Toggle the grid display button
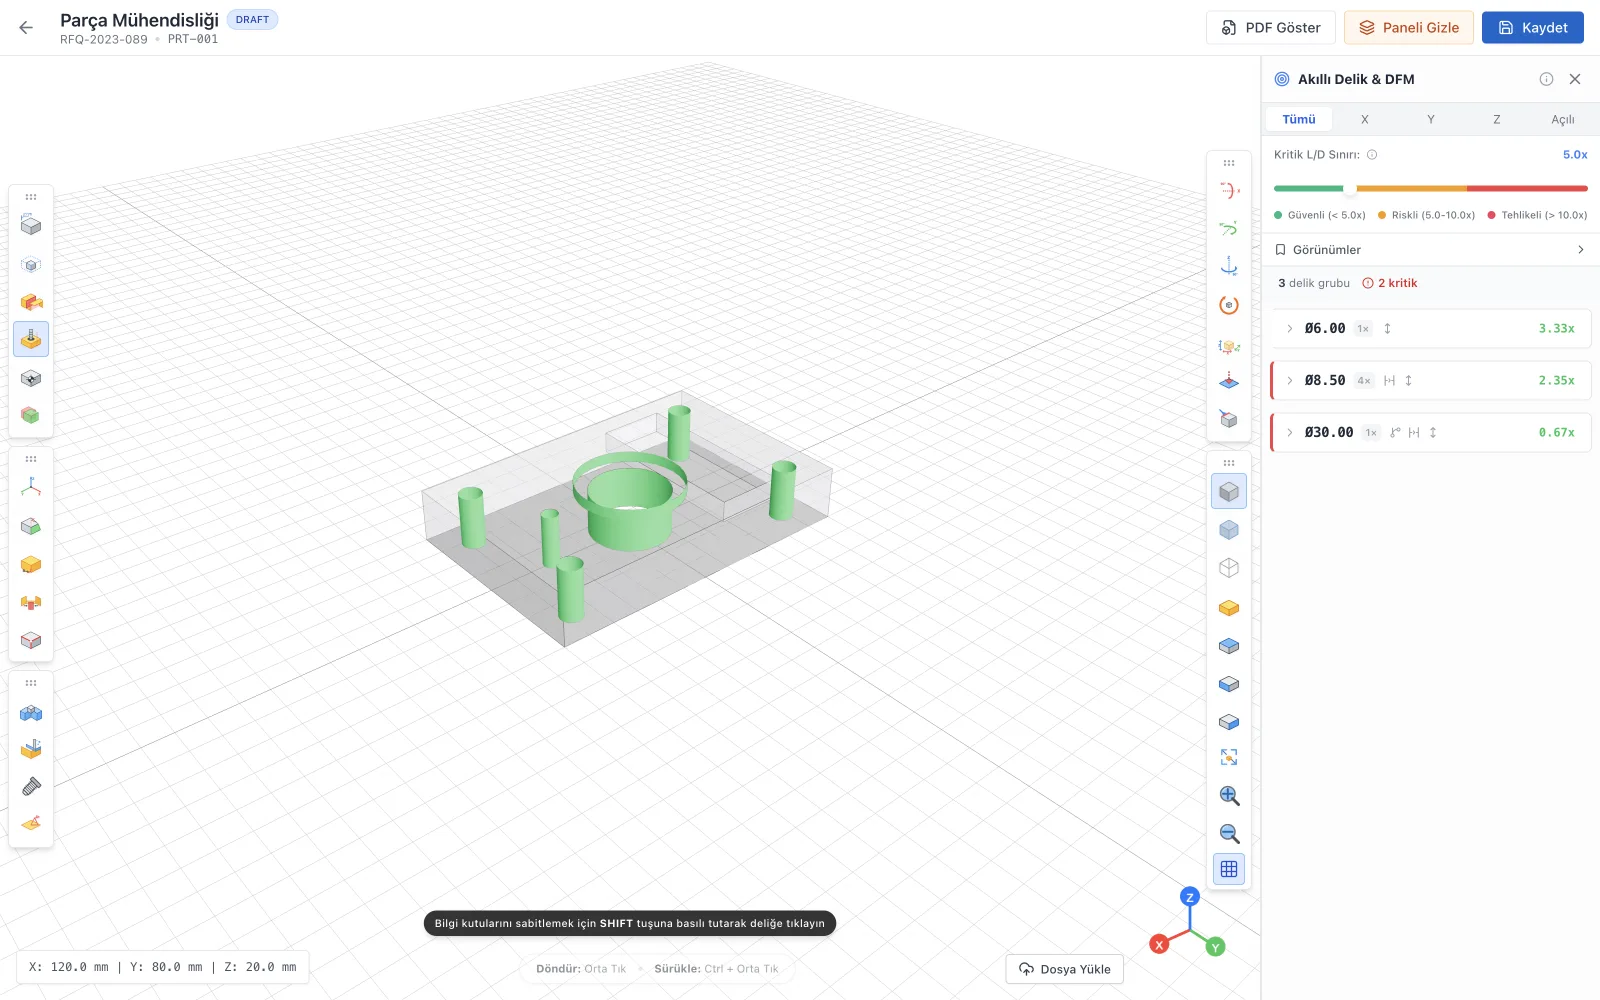The height and width of the screenshot is (1000, 1600). tap(1229, 869)
